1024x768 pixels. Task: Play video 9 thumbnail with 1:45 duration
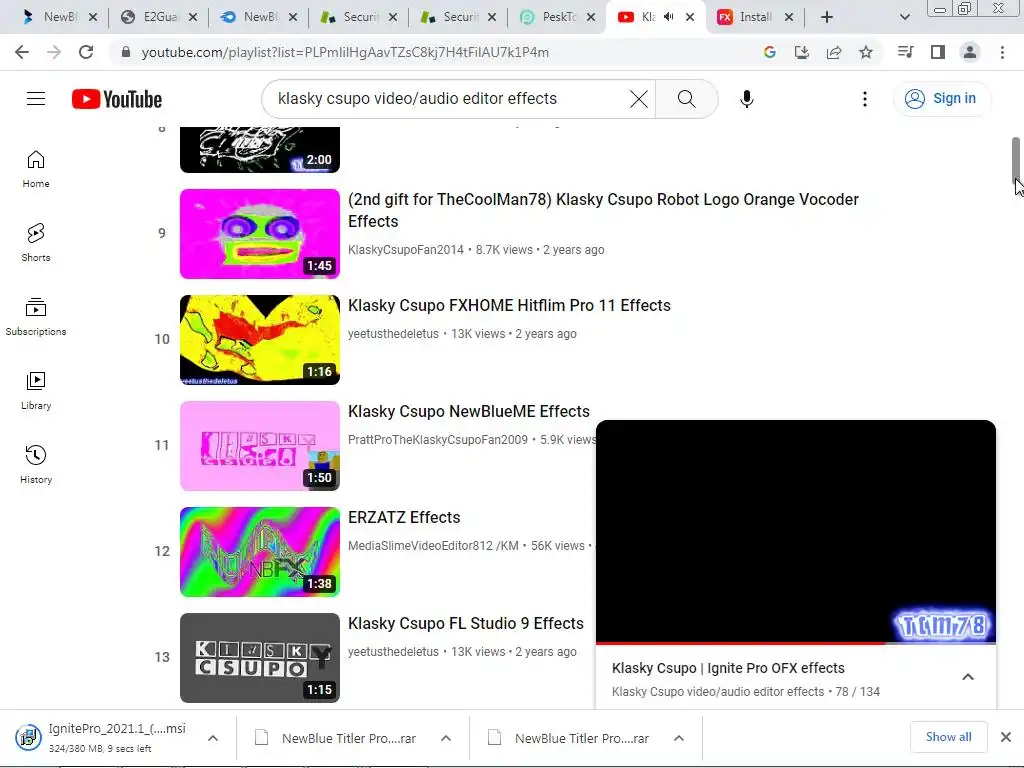coord(260,234)
